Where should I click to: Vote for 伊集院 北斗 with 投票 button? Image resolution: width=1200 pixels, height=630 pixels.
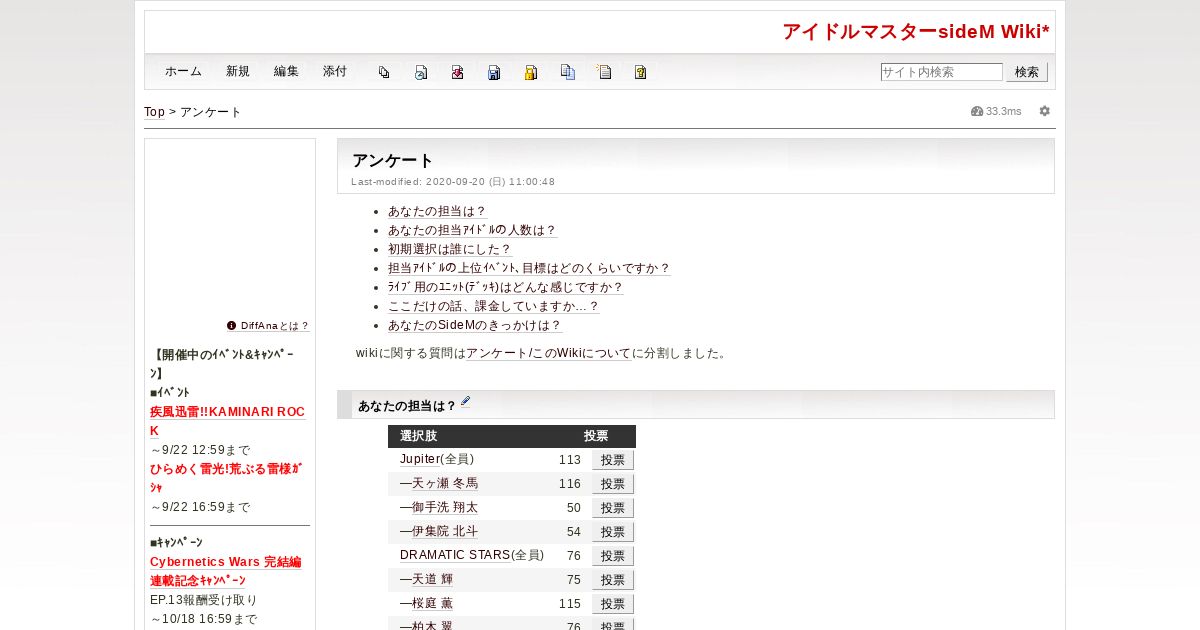(613, 532)
